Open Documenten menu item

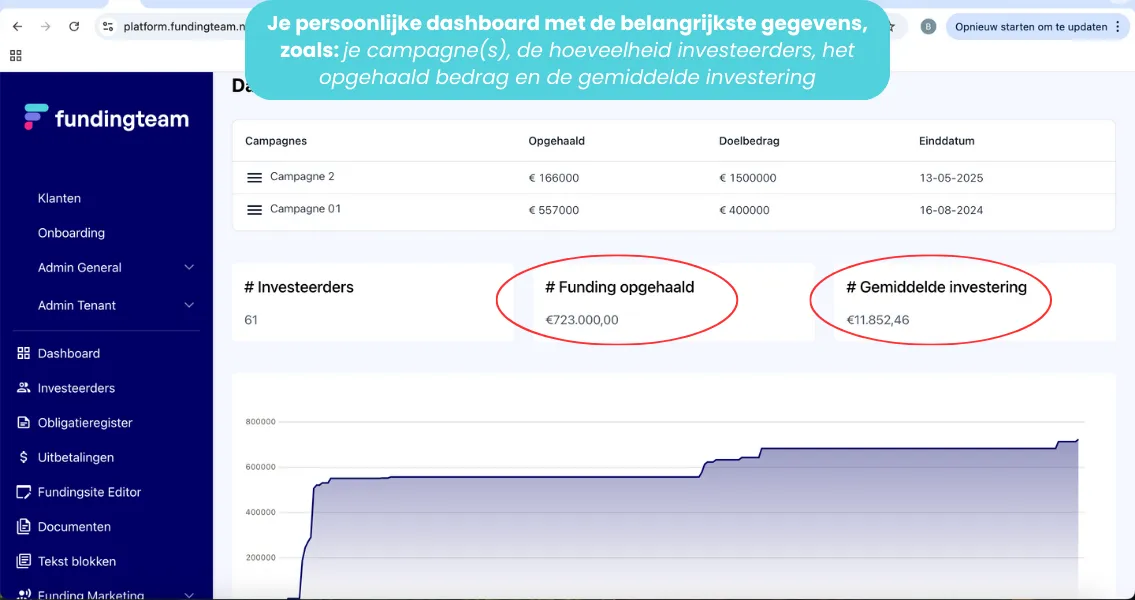click(75, 527)
